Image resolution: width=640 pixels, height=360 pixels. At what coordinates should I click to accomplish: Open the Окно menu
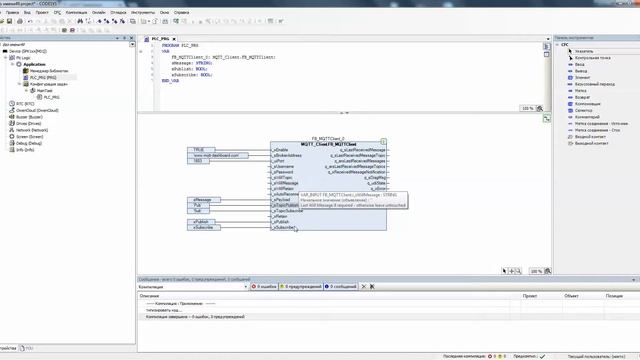click(164, 13)
